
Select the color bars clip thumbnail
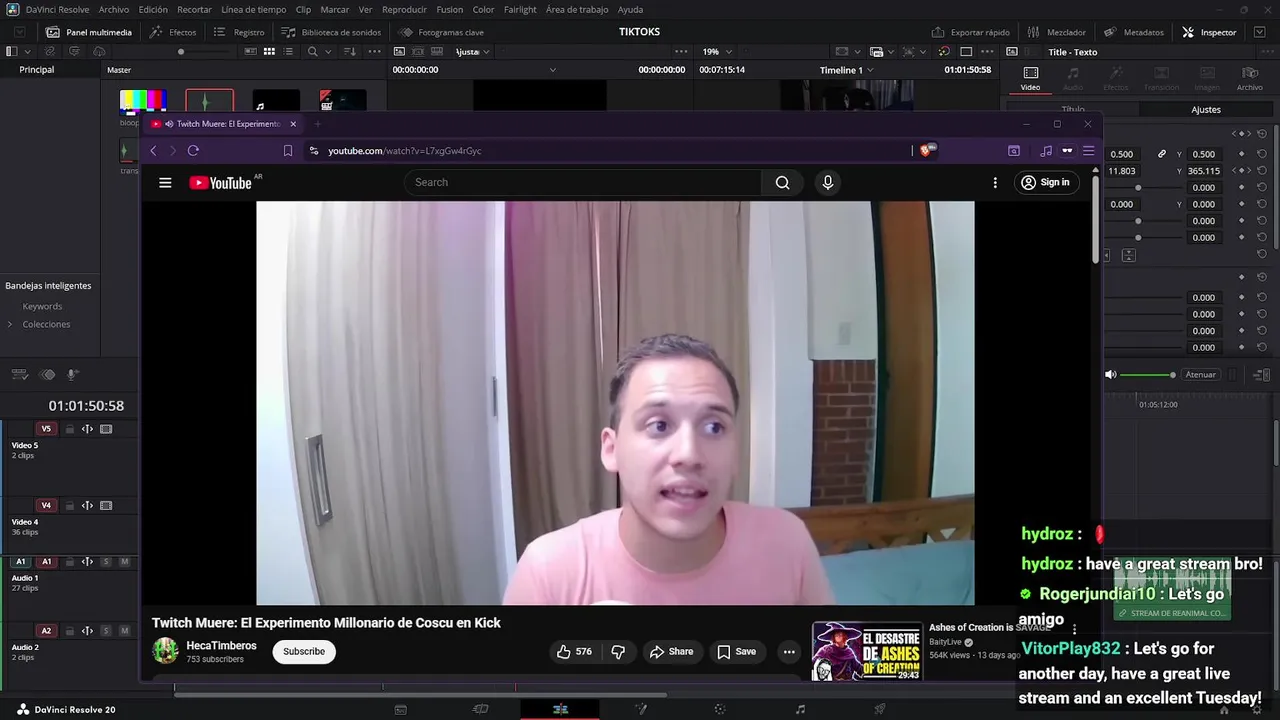point(142,101)
